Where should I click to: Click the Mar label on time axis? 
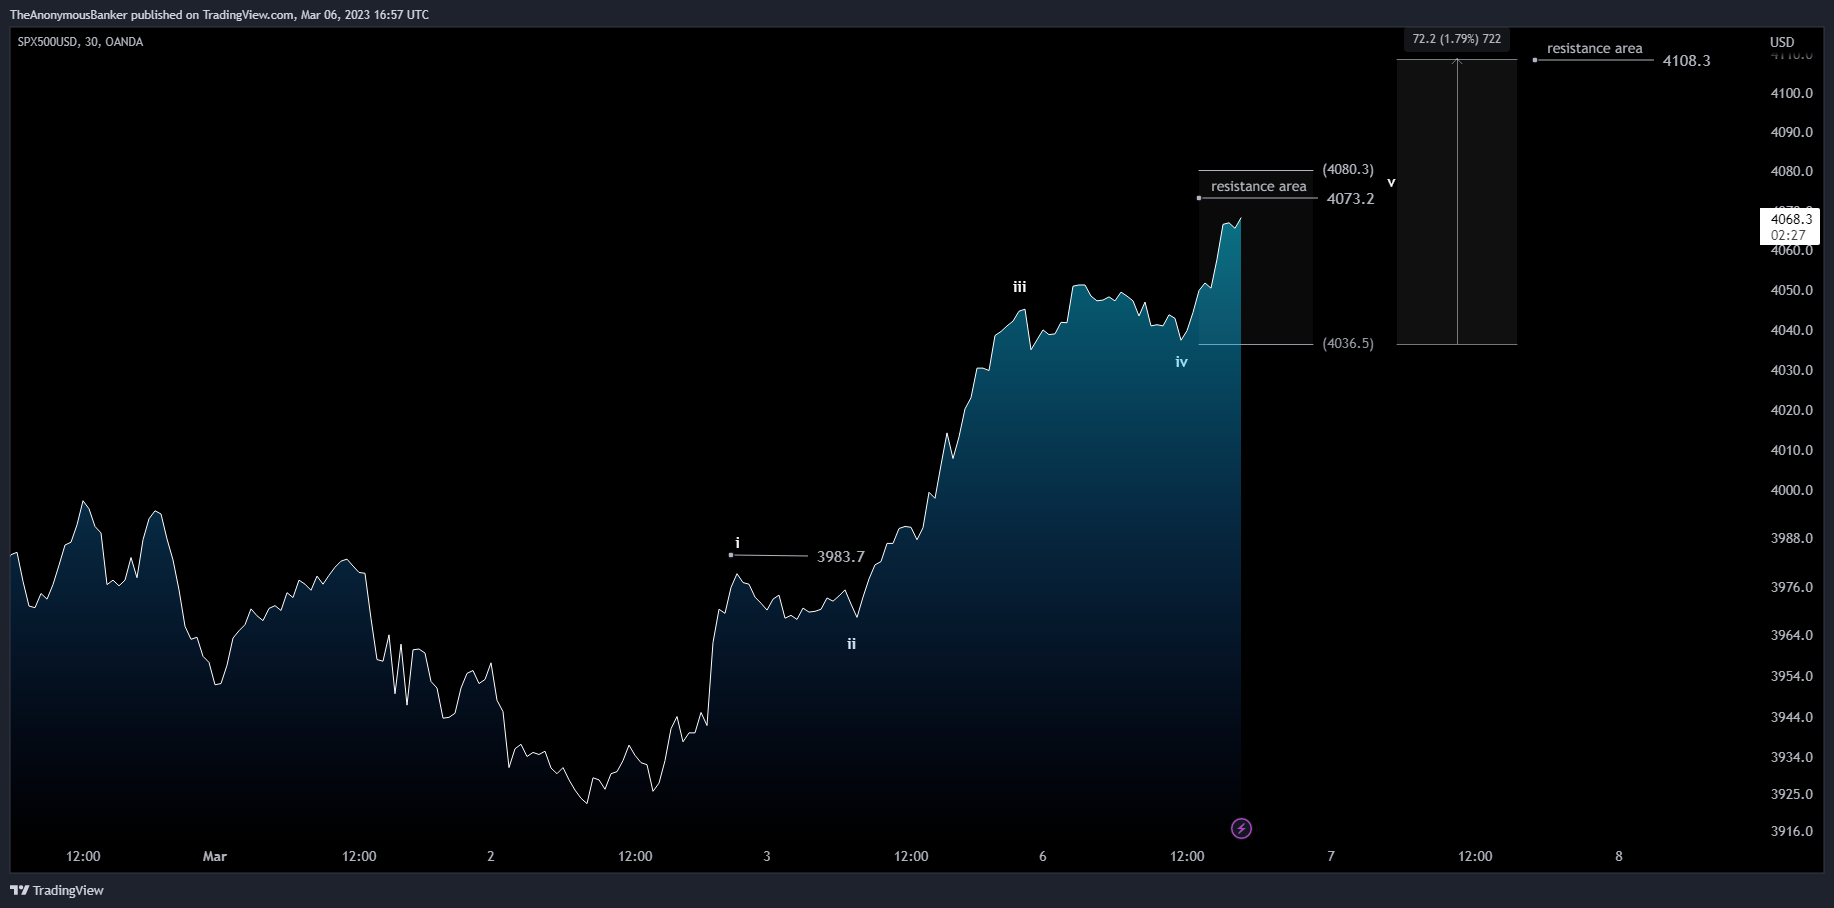tap(214, 856)
